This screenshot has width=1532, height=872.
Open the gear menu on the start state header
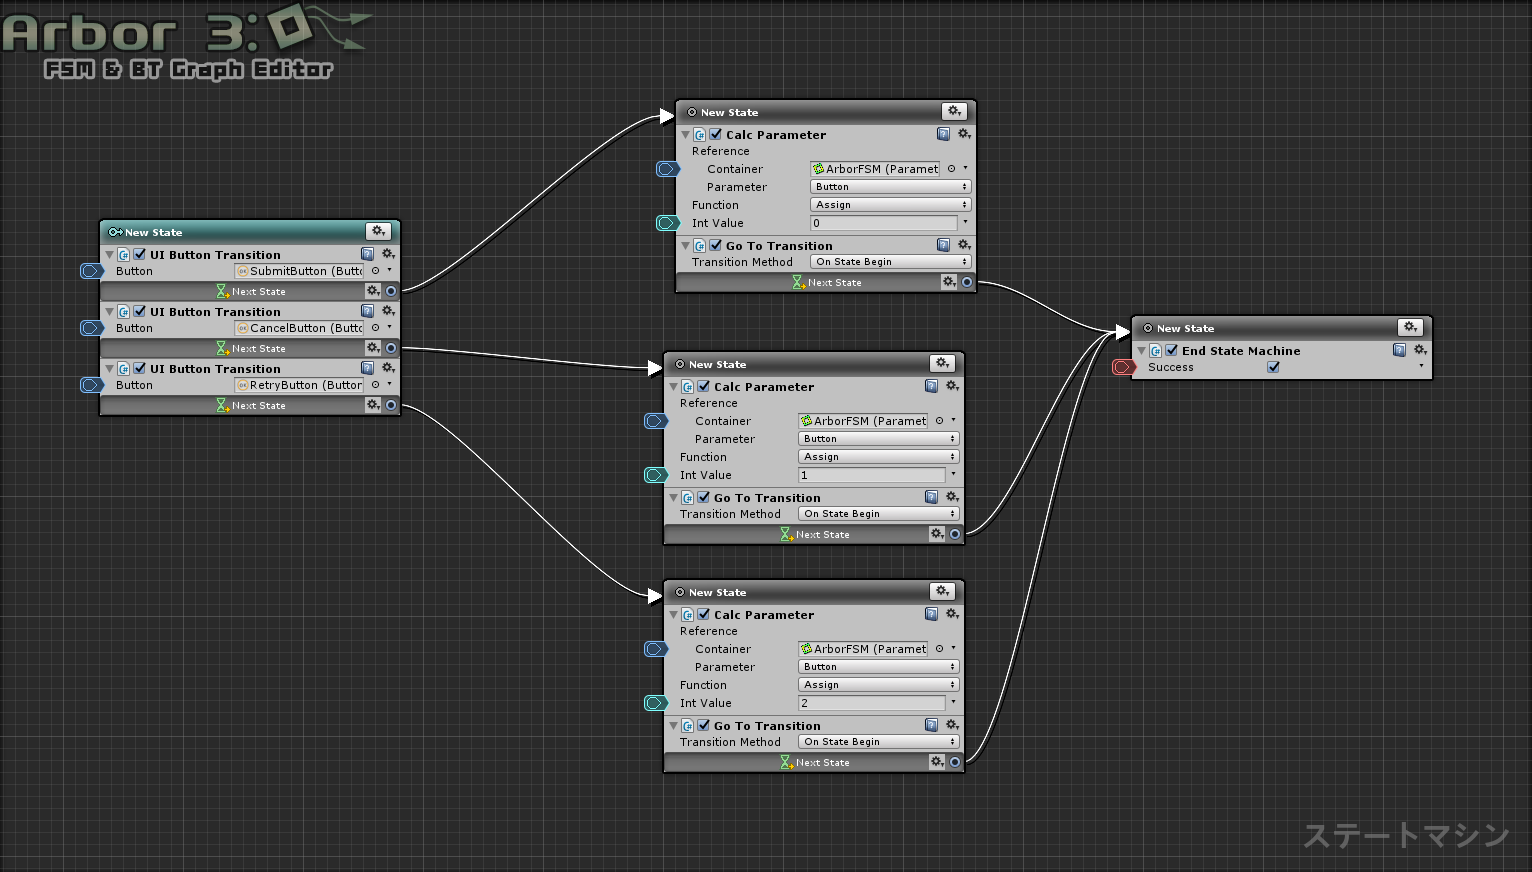pyautogui.click(x=378, y=232)
